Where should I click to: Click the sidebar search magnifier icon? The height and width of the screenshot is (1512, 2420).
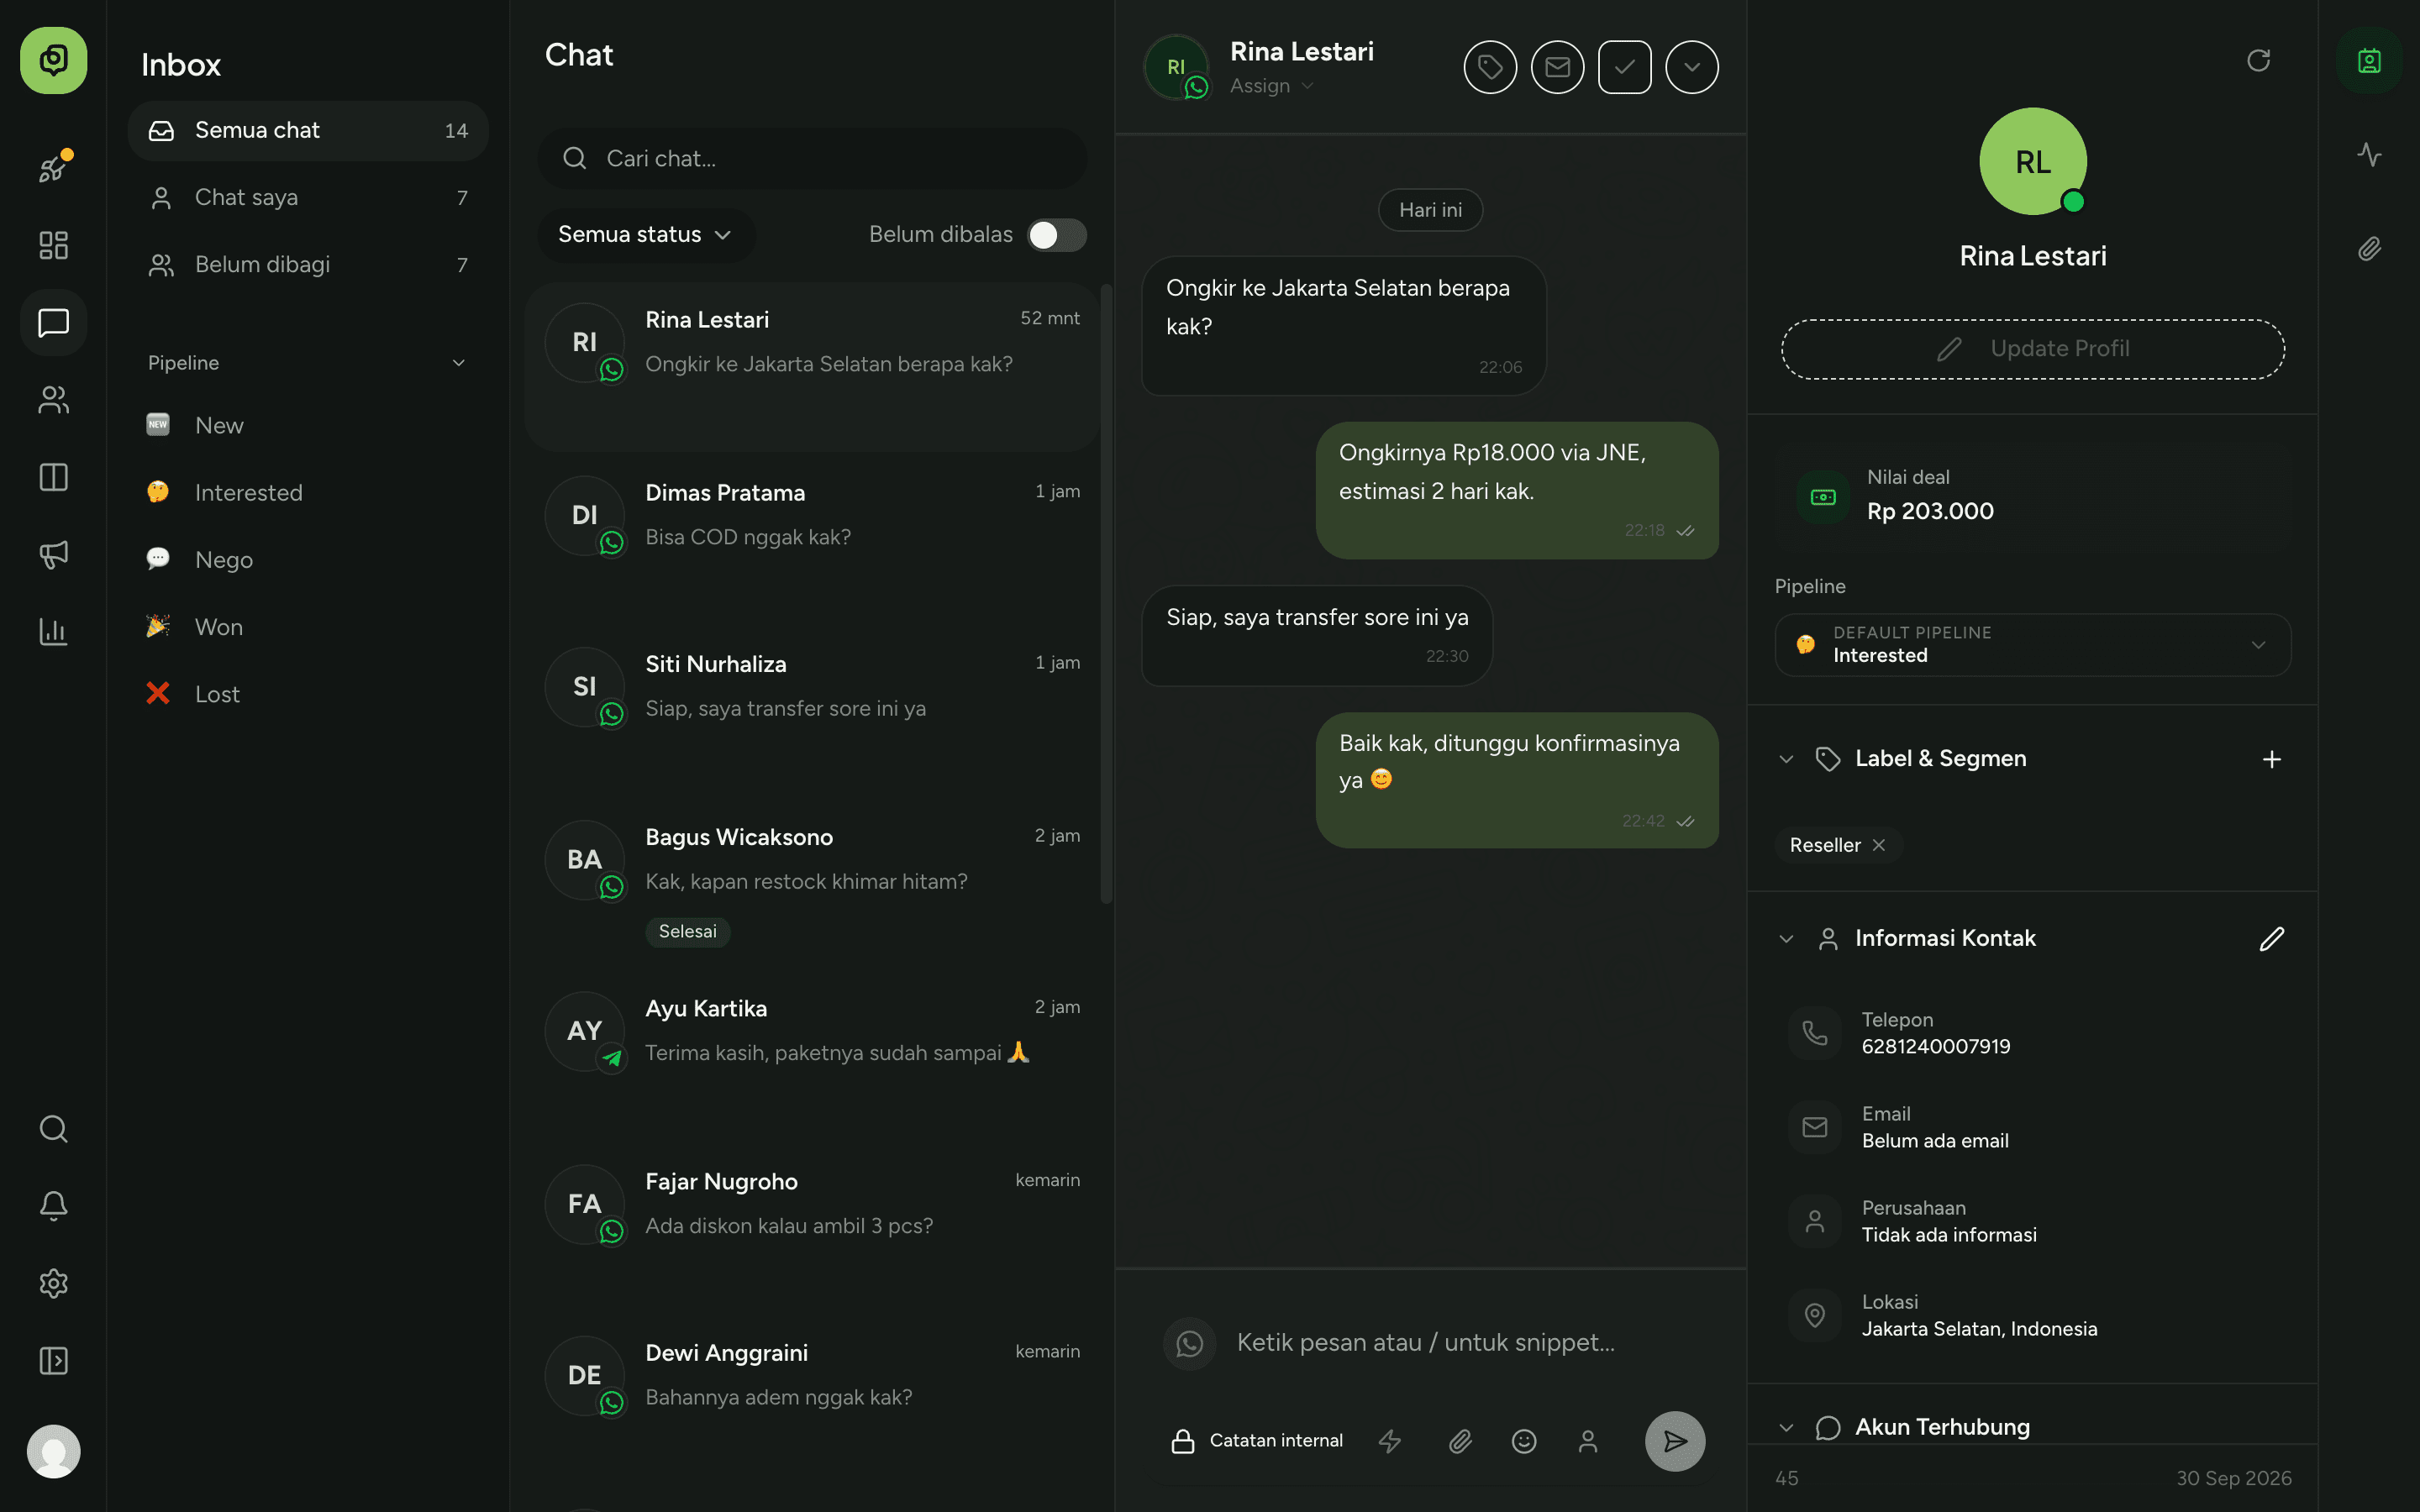pos(53,1129)
